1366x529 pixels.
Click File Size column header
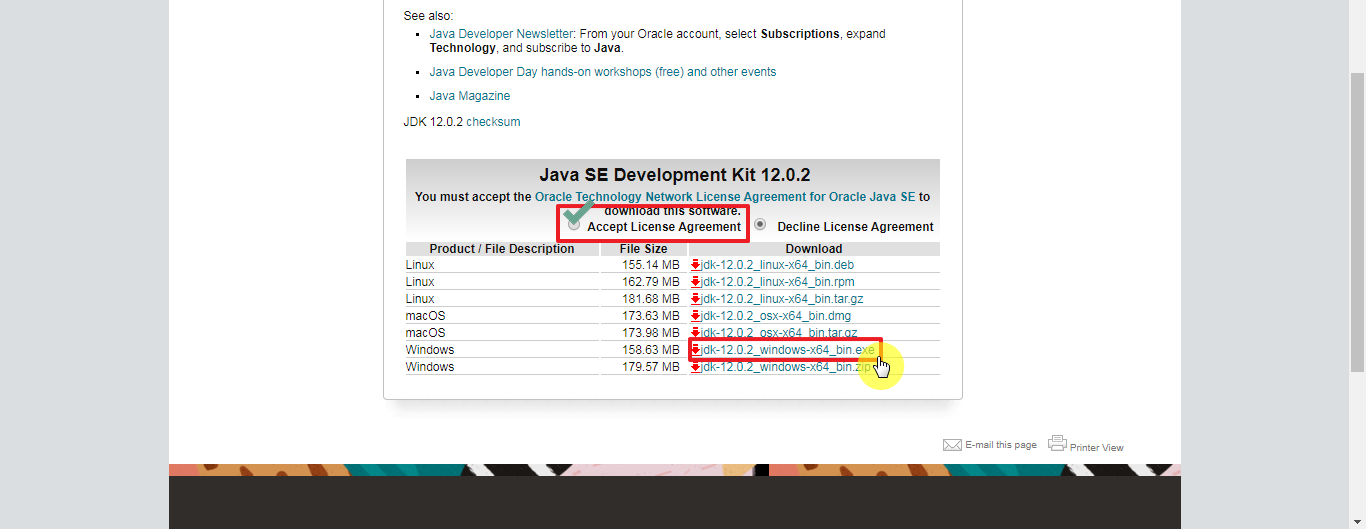pyautogui.click(x=643, y=249)
